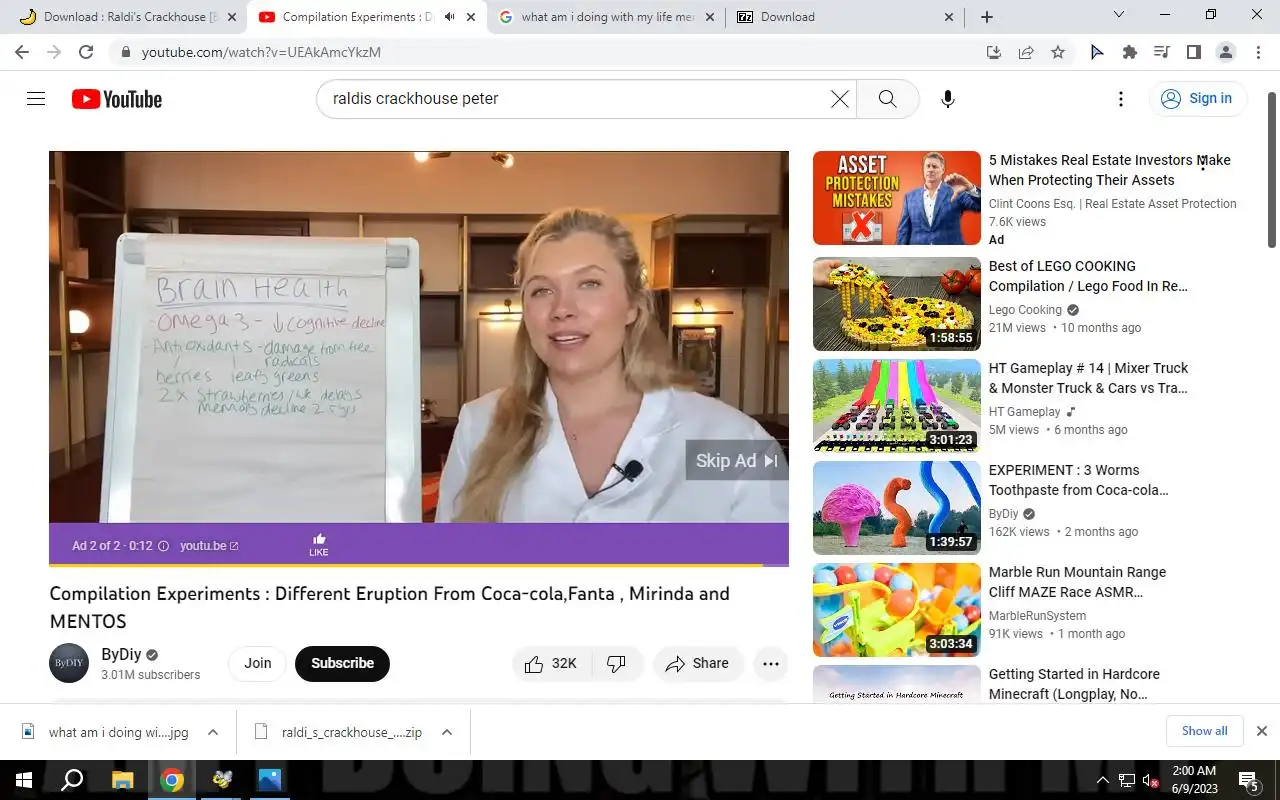Clear the search box text

(x=840, y=98)
